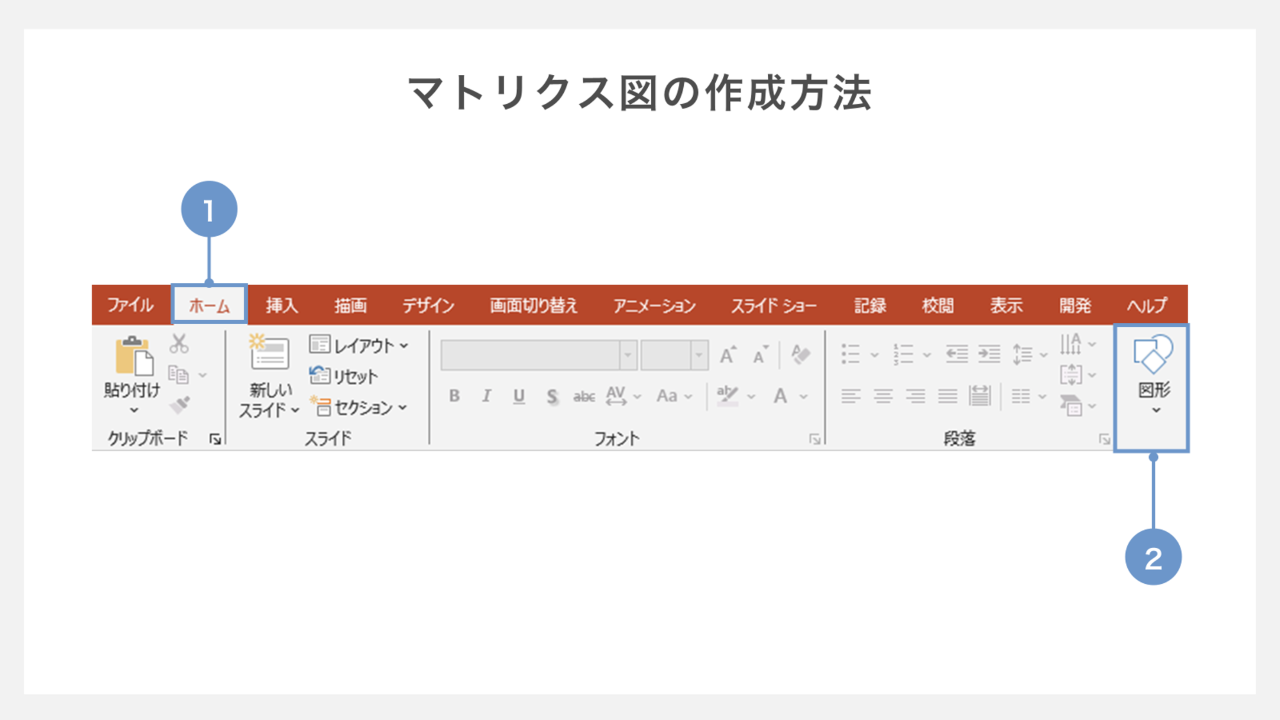Viewport: 1280px width, 720px height.
Task: Toggle Strikethrough formatting
Action: 584,396
